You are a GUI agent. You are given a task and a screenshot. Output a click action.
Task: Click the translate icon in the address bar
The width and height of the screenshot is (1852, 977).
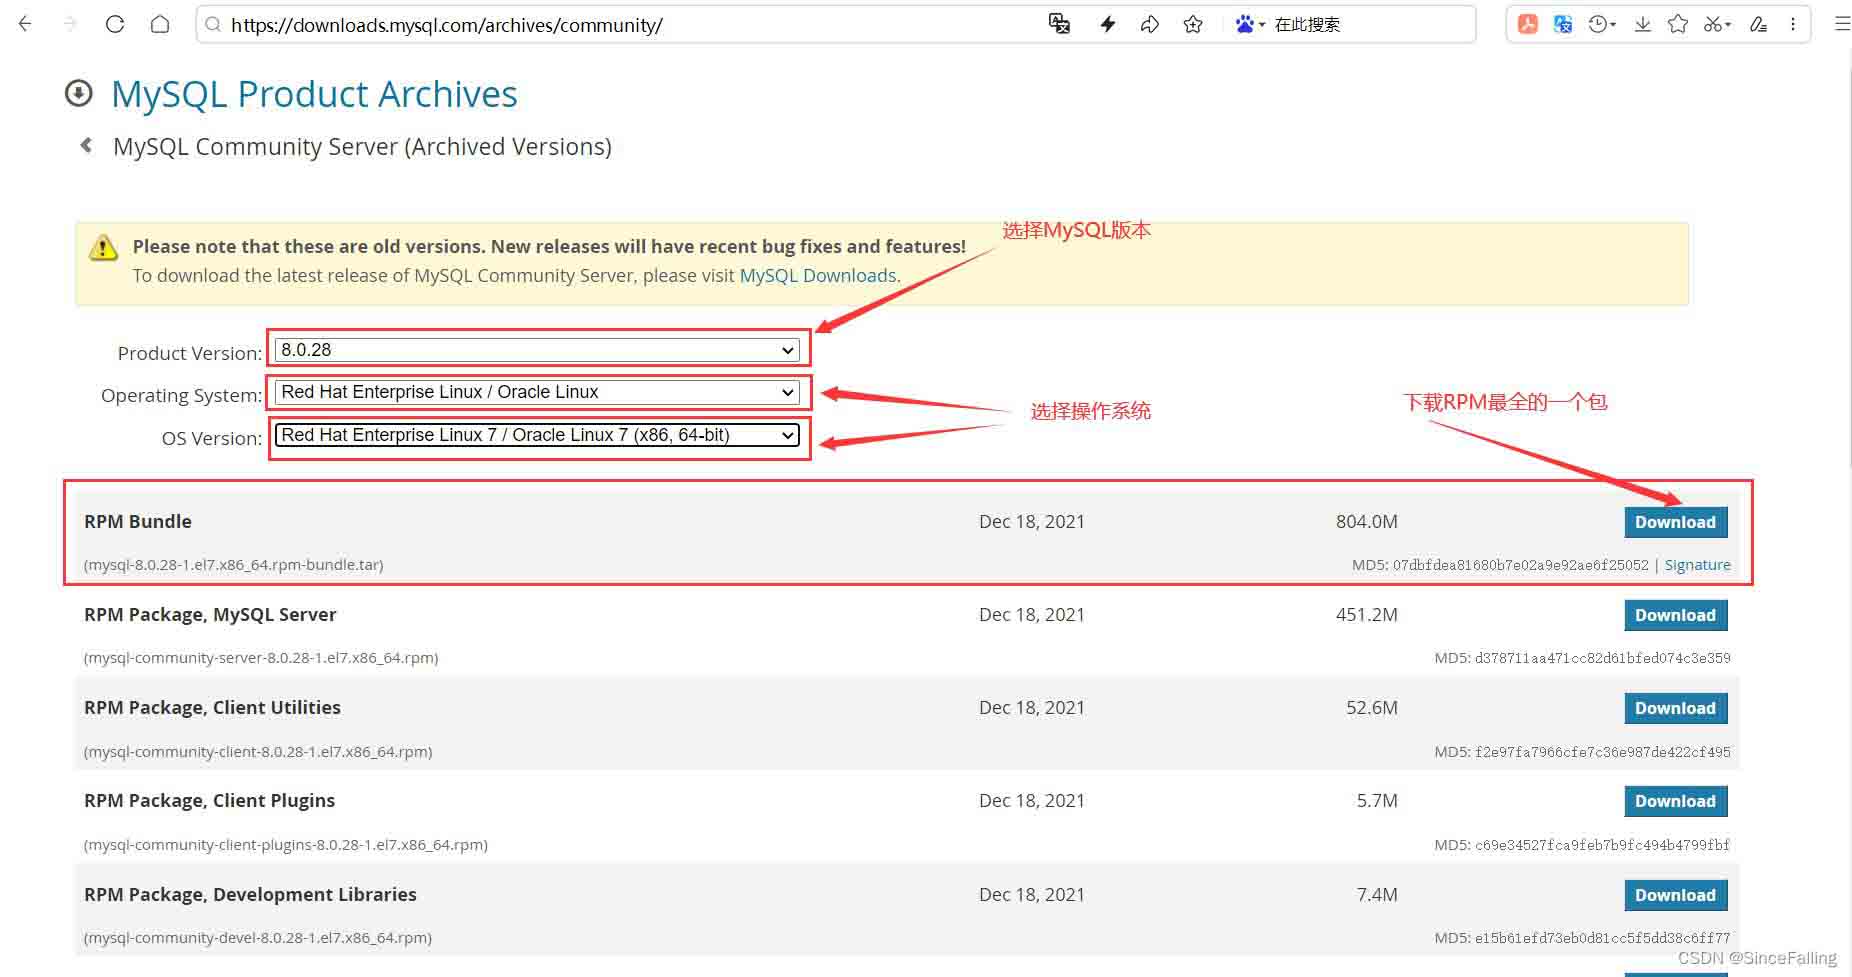1059,24
